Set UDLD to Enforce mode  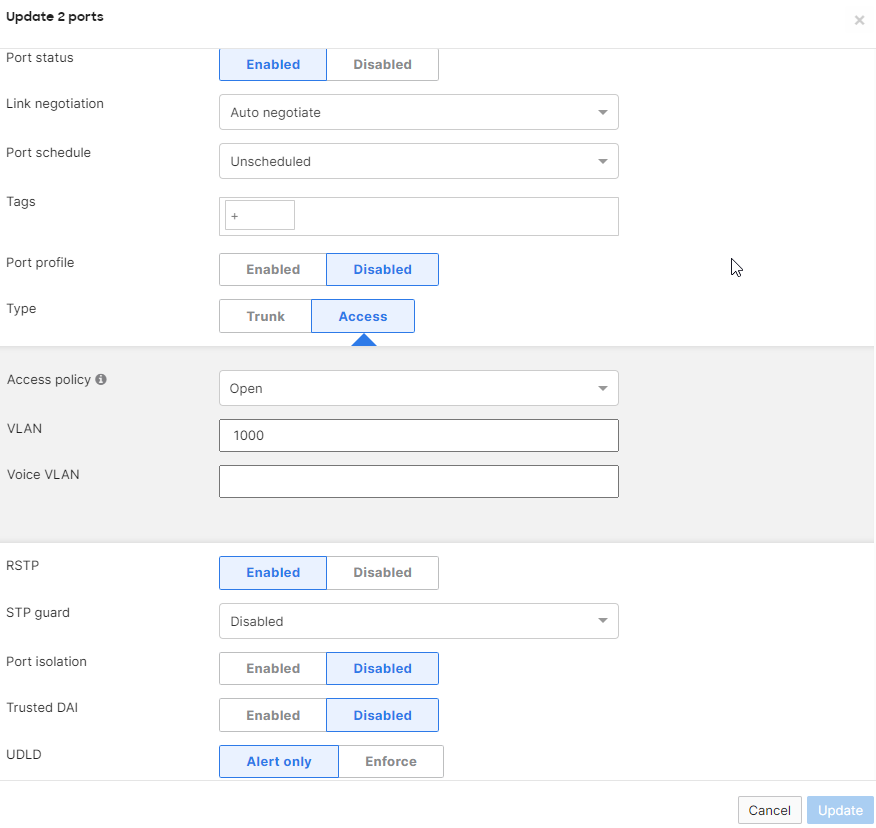[x=391, y=761]
